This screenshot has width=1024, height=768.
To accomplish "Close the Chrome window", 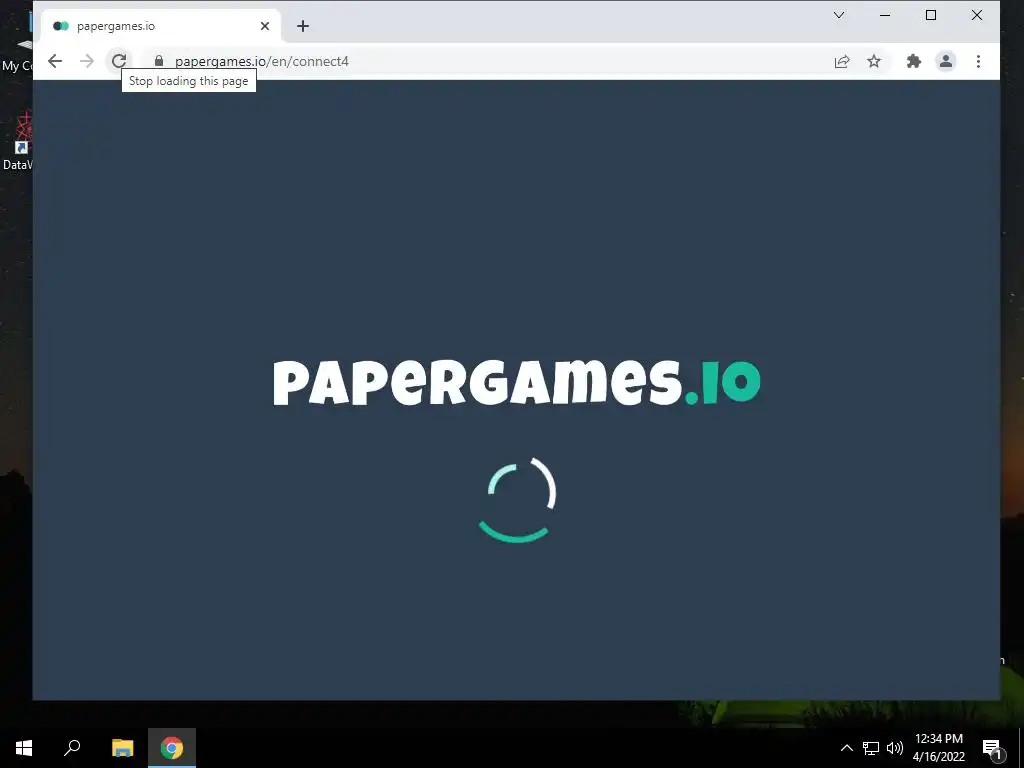I will [977, 15].
